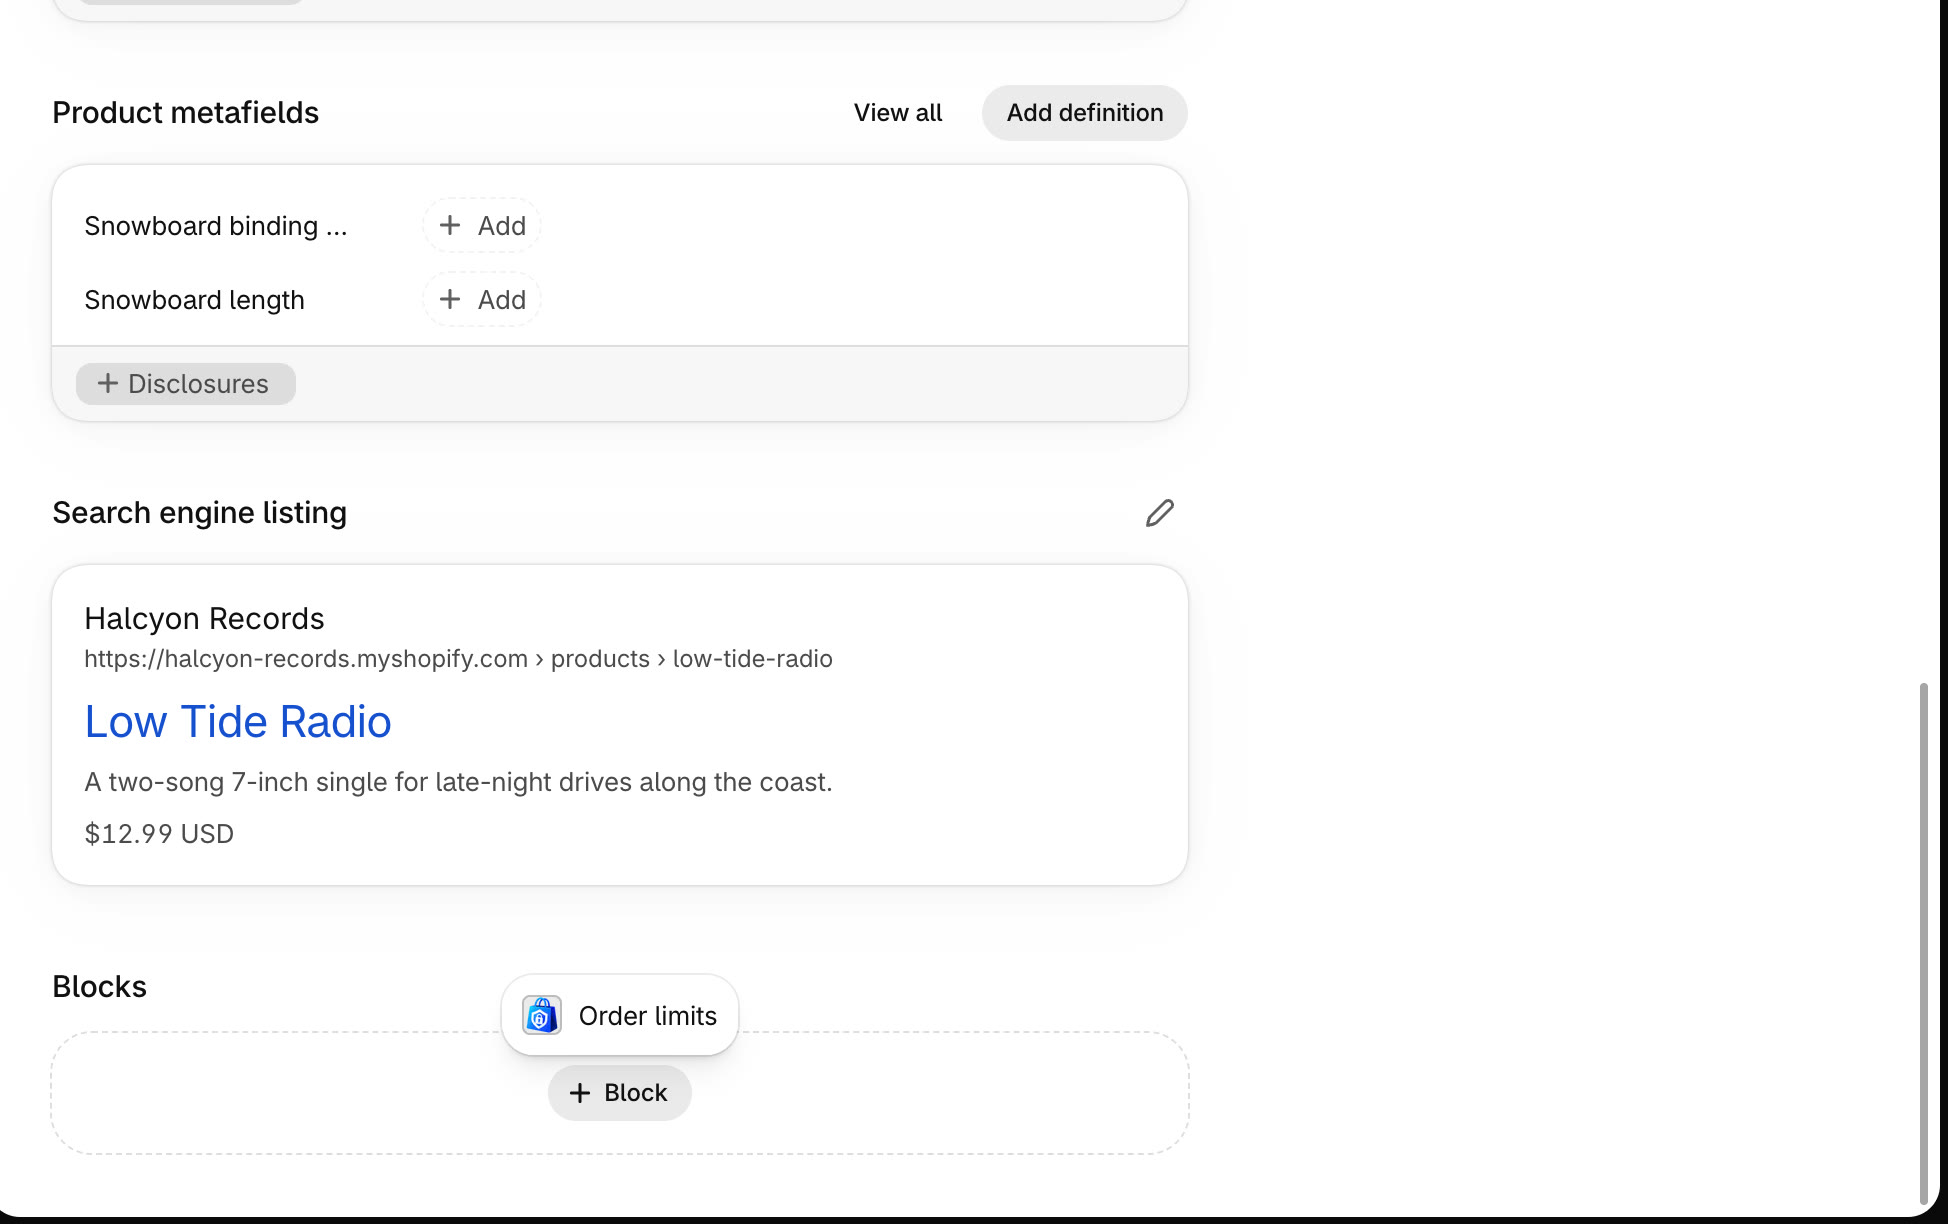Click the Snowboard length label
1948x1224 pixels.
(194, 300)
